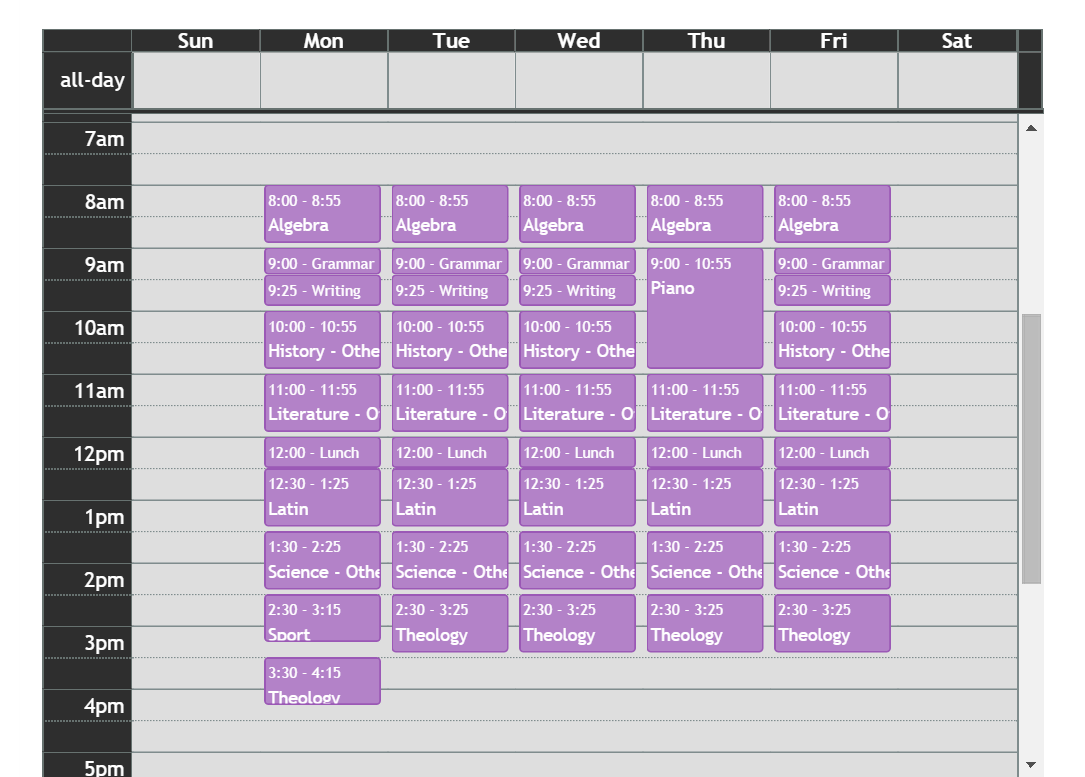
Task: Open Tuesday's Algebra event
Action: tap(450, 213)
